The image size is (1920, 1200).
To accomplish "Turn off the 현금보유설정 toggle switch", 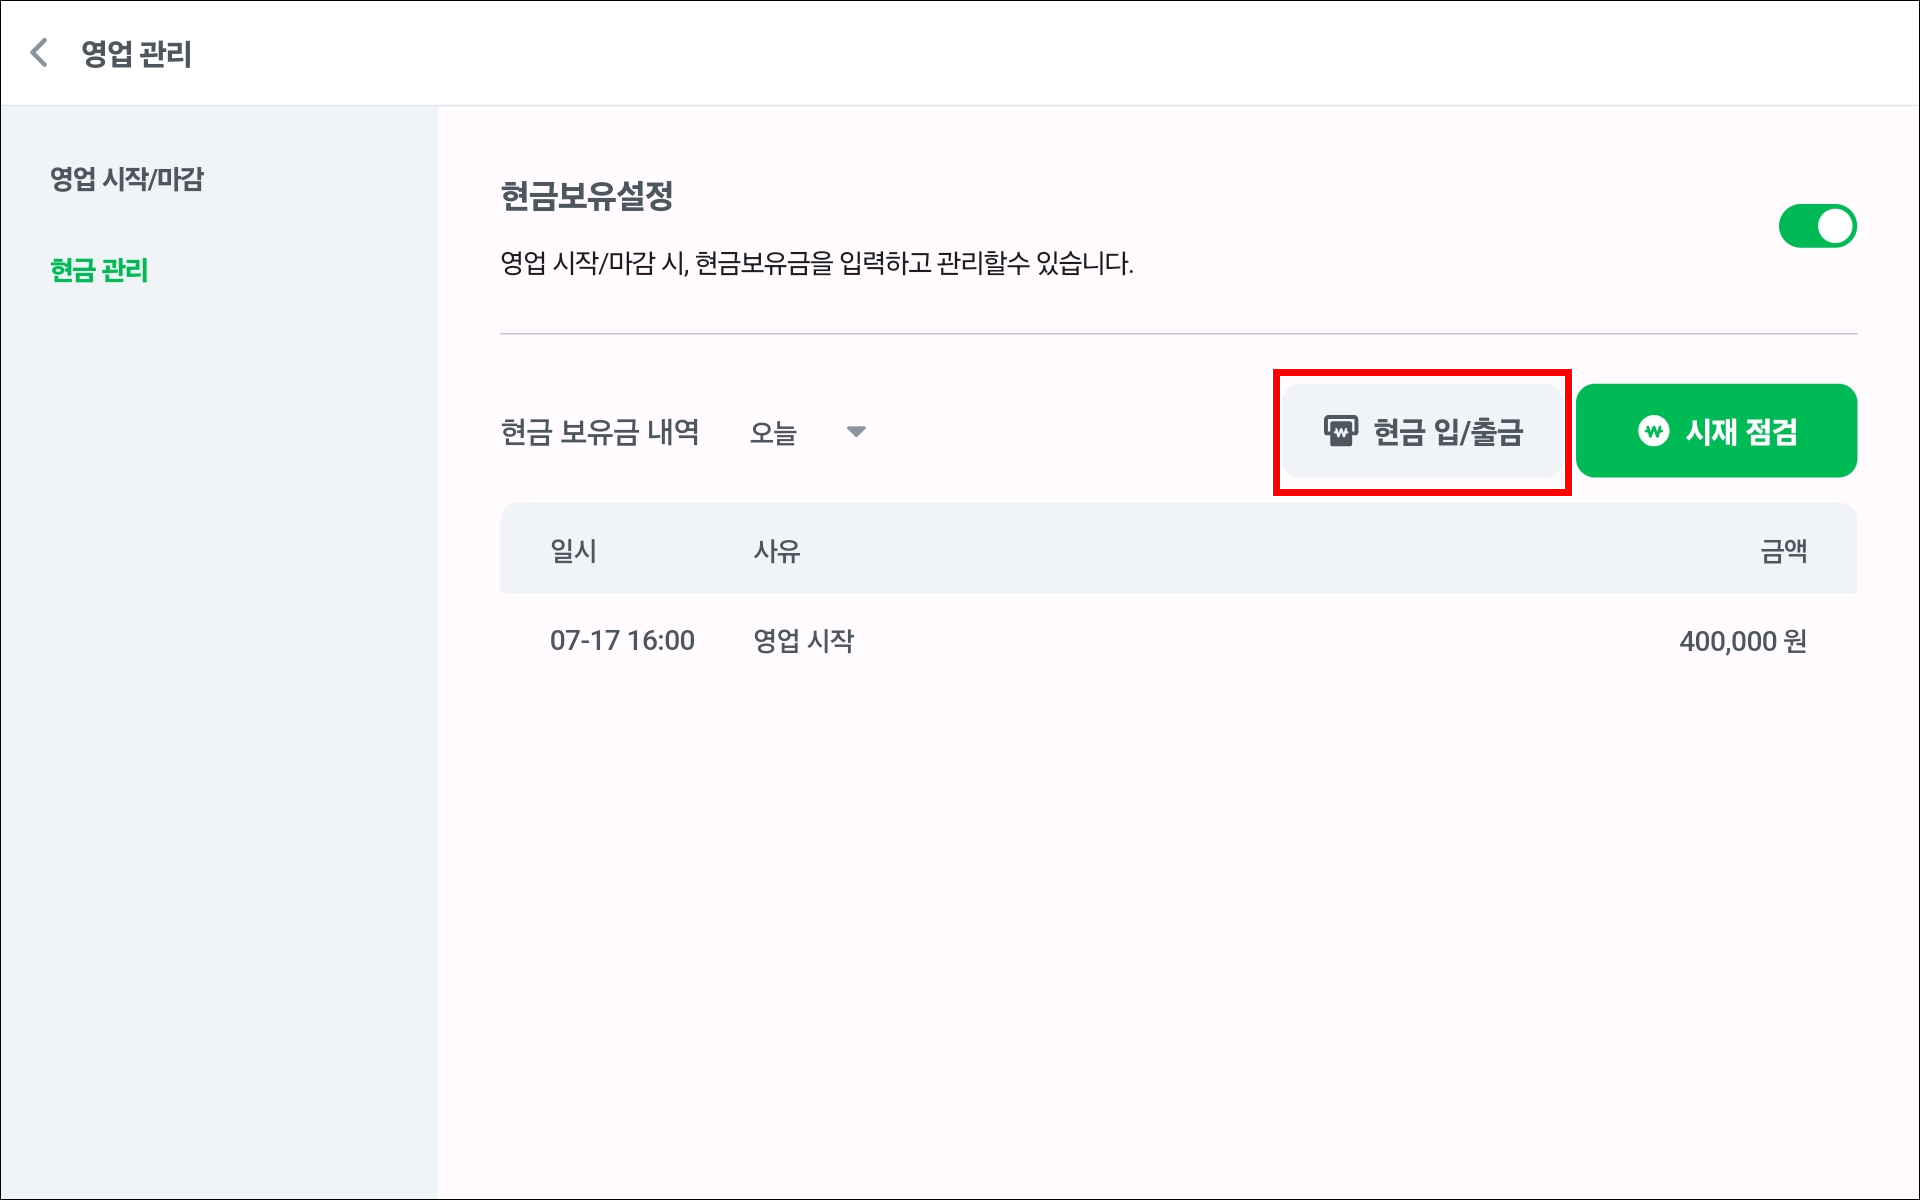I will click(x=1817, y=226).
